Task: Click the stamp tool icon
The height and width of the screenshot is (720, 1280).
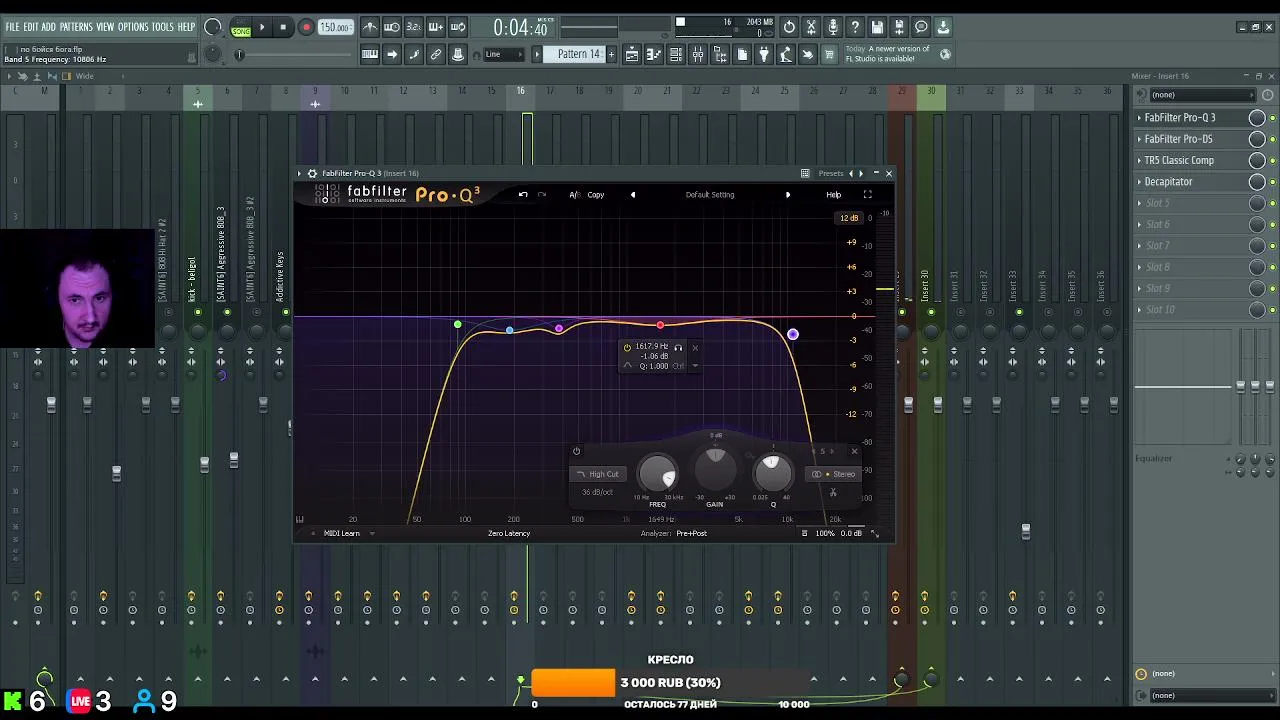Action: coord(458,55)
